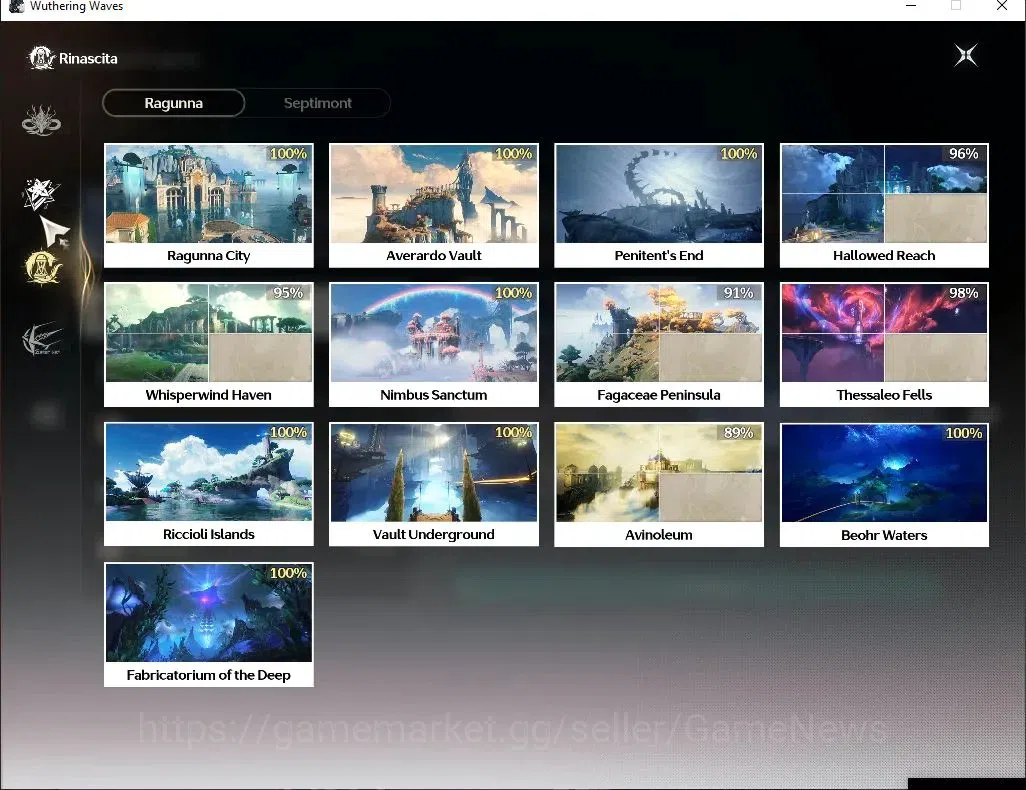Click the 95% progress on Whisperwind Haven

pos(288,293)
